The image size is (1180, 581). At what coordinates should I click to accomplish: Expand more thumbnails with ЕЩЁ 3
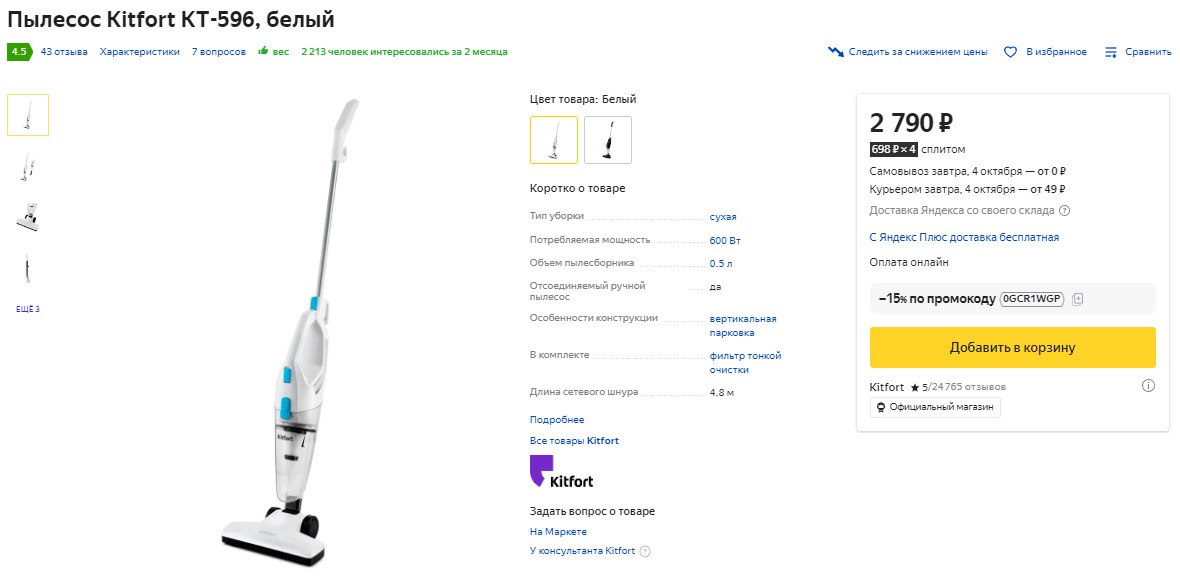[28, 309]
